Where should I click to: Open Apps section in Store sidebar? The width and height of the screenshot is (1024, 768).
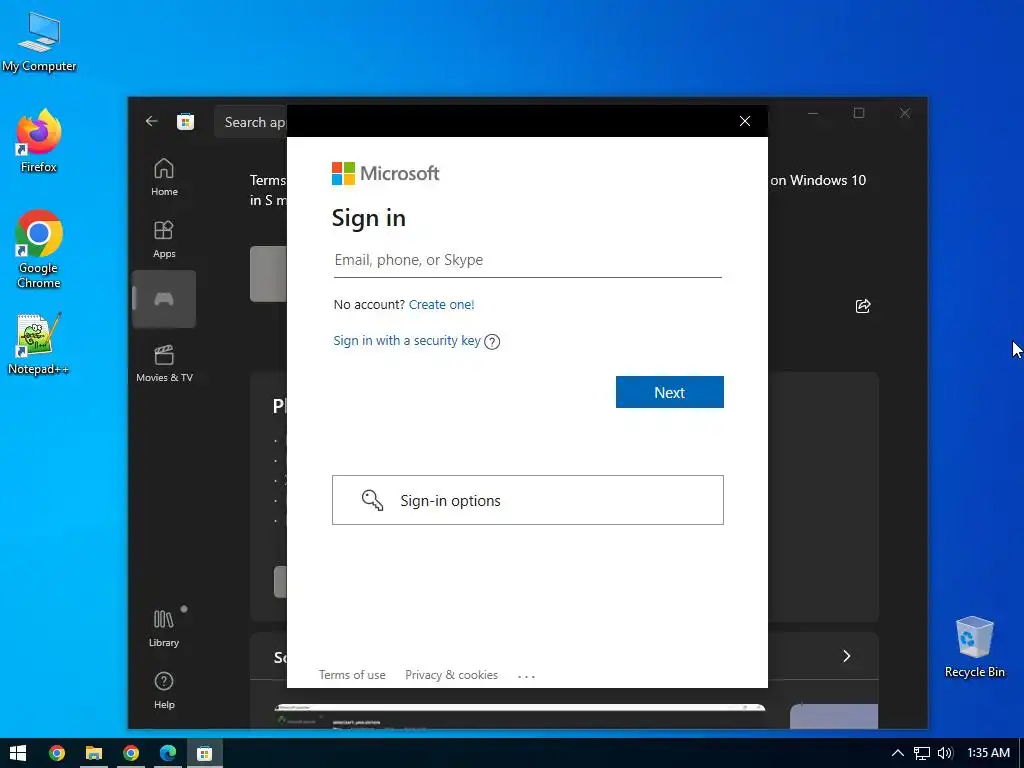tap(164, 239)
